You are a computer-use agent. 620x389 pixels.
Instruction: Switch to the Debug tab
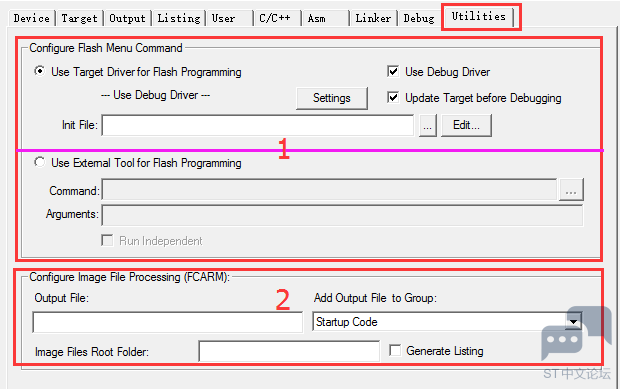[419, 18]
